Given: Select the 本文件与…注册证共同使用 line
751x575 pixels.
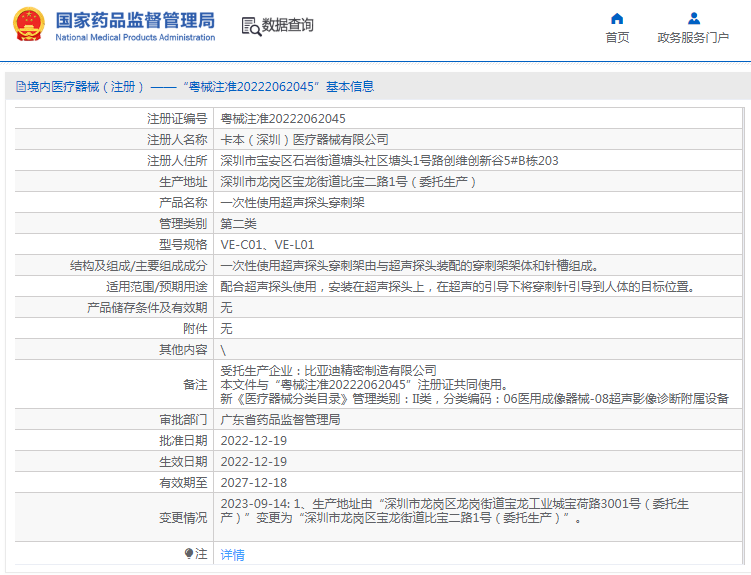Looking at the screenshot, I should pos(364,384).
